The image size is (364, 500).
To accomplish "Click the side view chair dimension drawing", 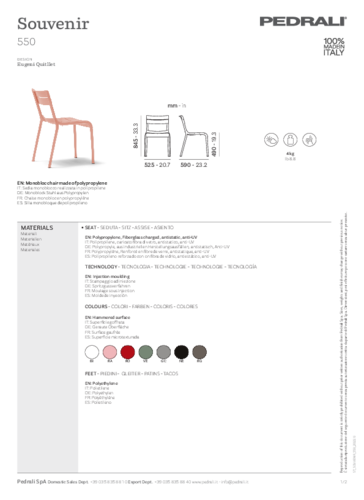I will pos(193,136).
